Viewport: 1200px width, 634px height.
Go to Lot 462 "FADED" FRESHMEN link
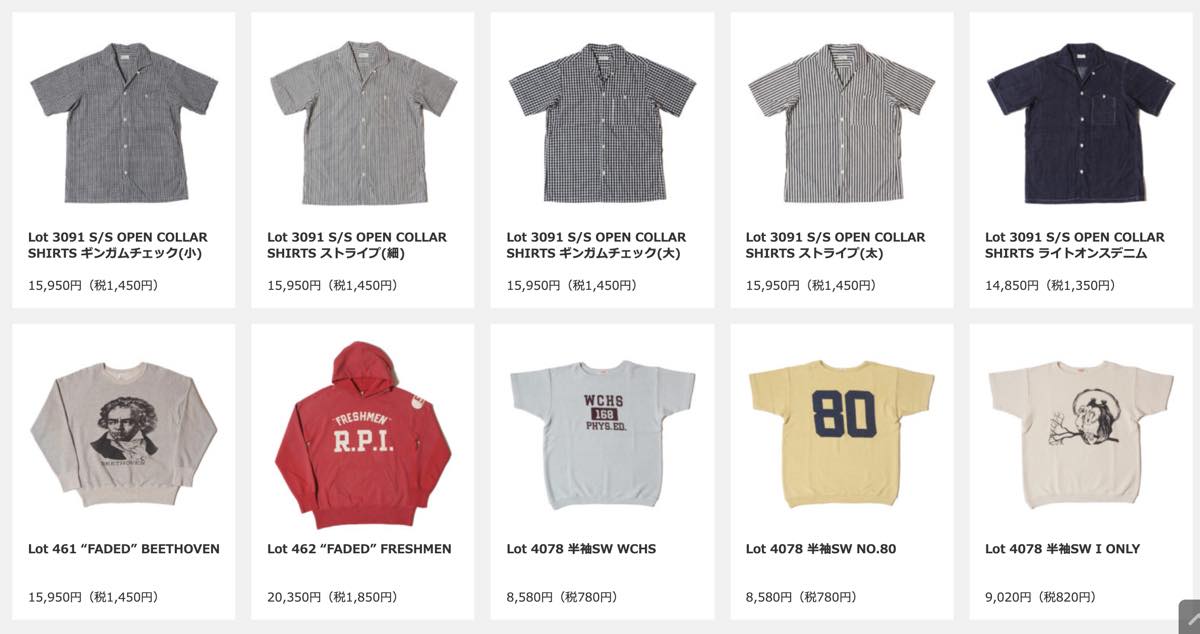pos(359,549)
